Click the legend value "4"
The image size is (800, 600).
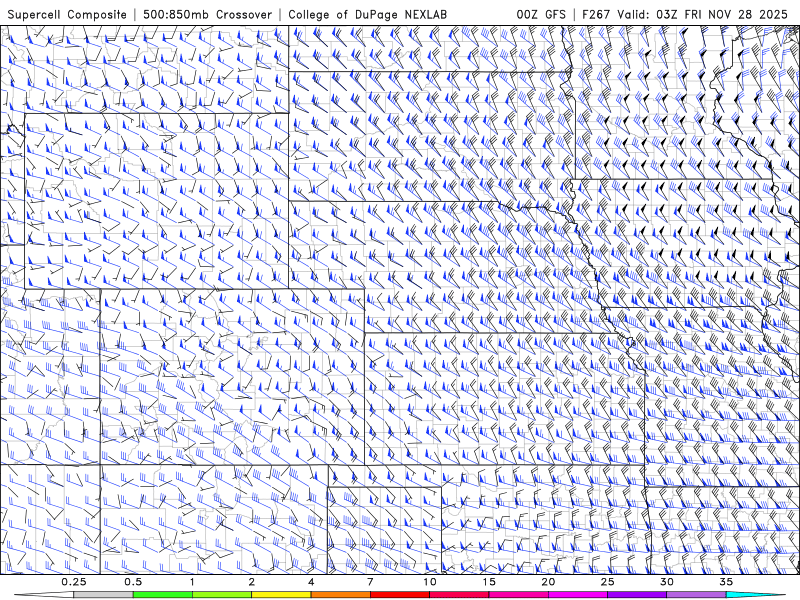[x=311, y=582]
